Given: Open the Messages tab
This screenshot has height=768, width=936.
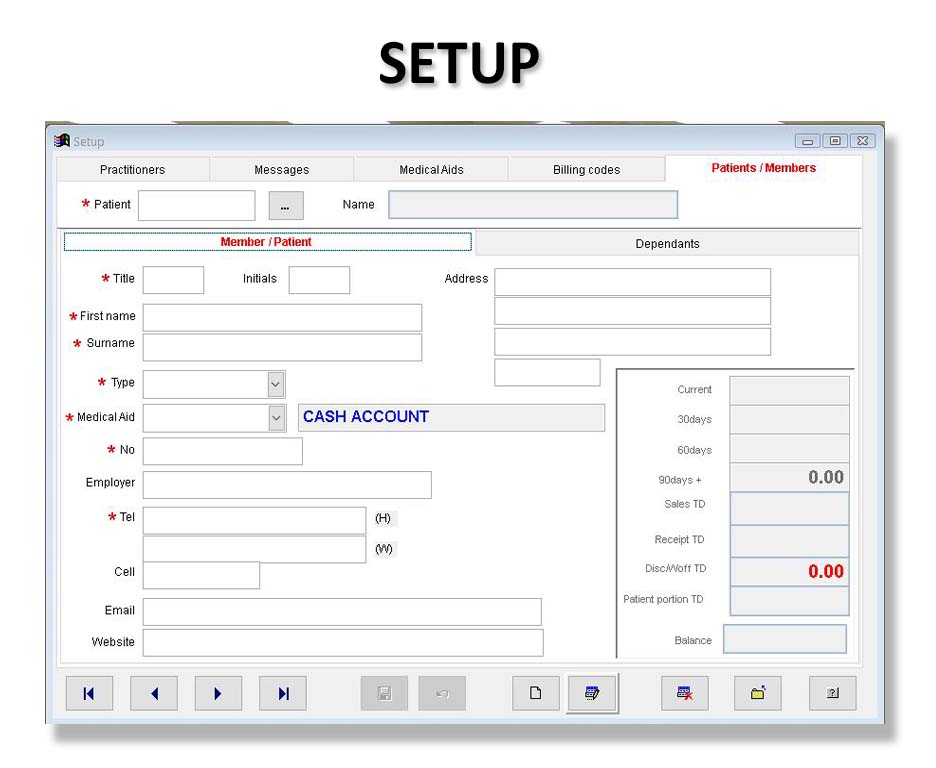Looking at the screenshot, I should tap(281, 170).
